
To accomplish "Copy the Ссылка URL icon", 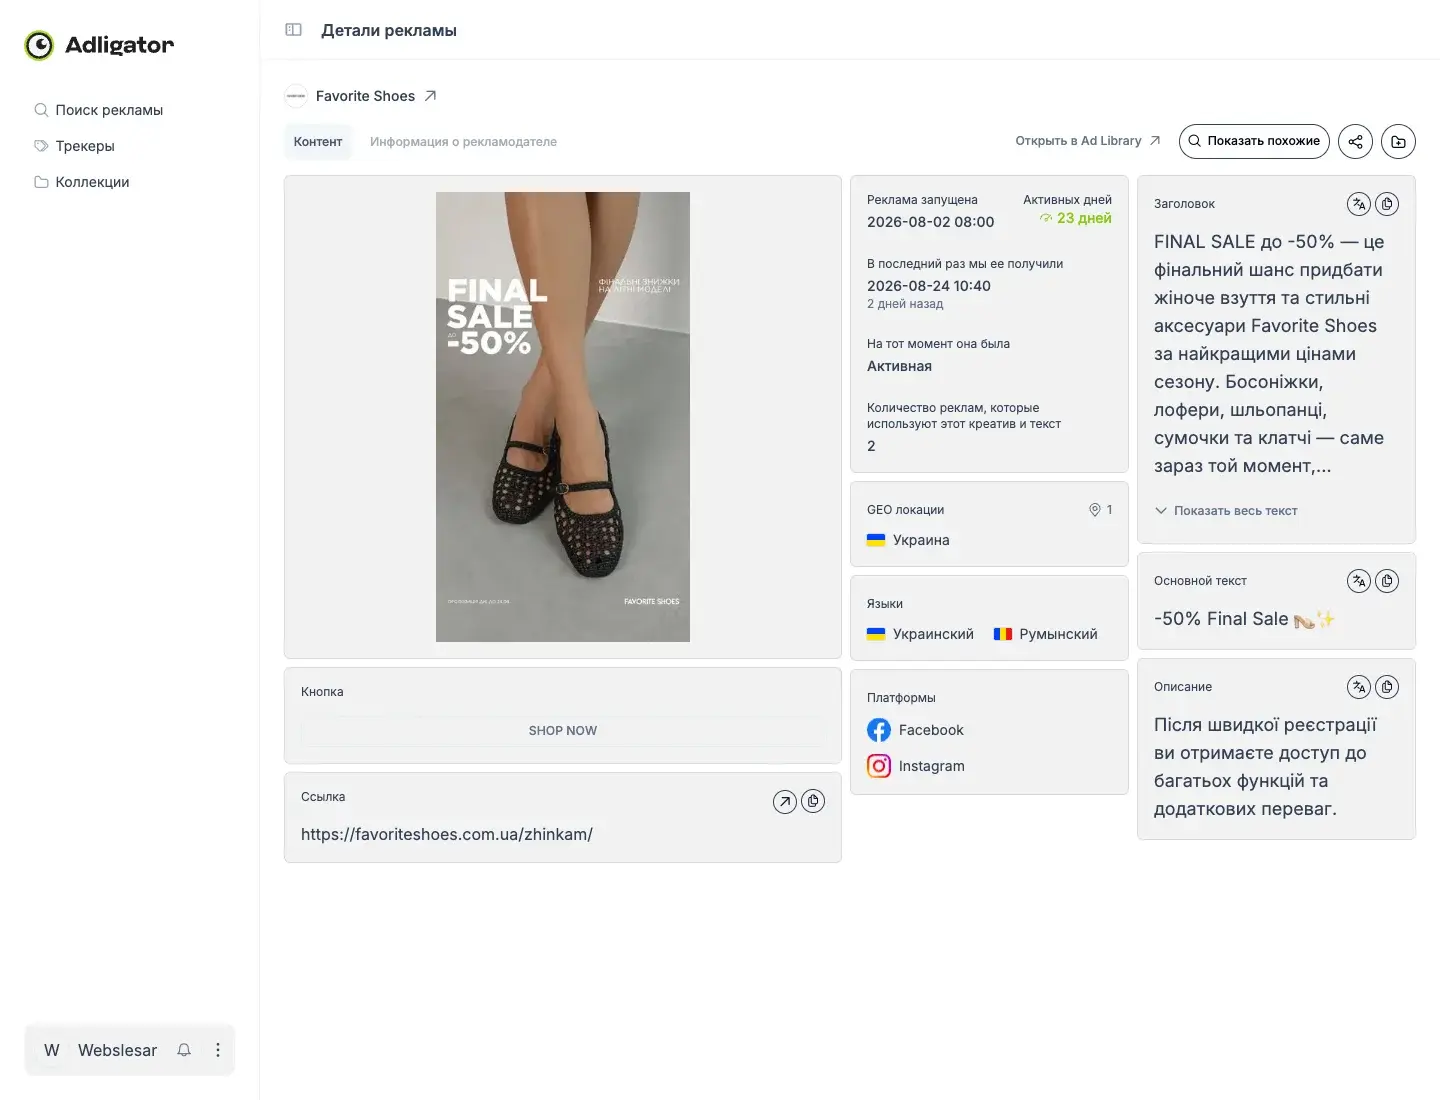I will click(x=813, y=801).
